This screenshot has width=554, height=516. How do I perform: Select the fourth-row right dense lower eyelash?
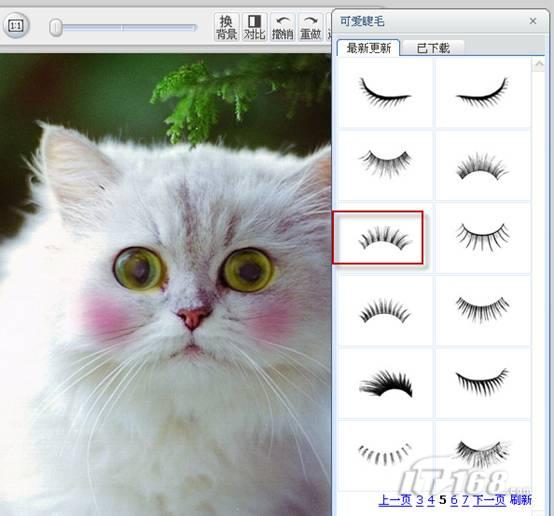[x=483, y=311]
